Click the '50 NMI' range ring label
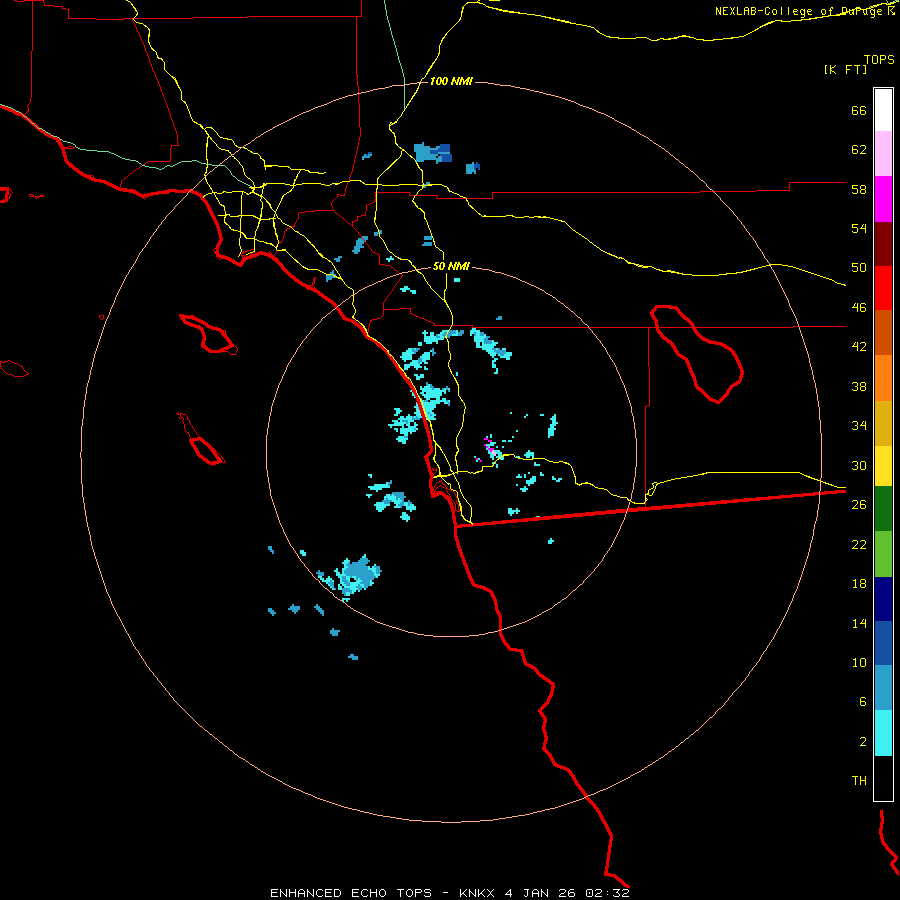Image resolution: width=900 pixels, height=900 pixels. coord(451,266)
